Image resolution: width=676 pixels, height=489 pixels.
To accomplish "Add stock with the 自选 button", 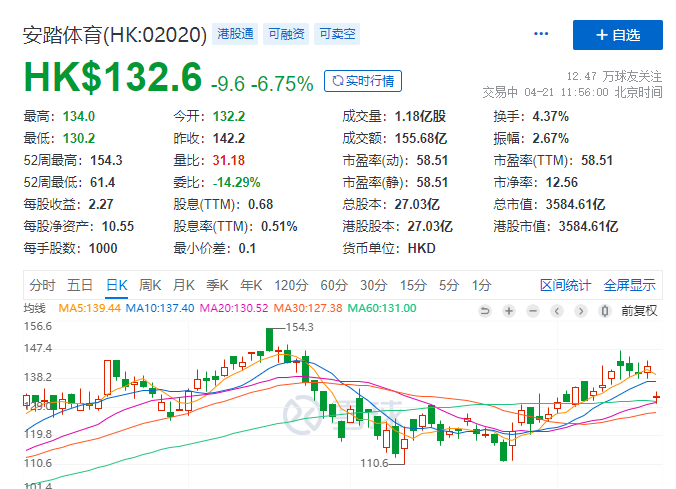I will coord(618,35).
